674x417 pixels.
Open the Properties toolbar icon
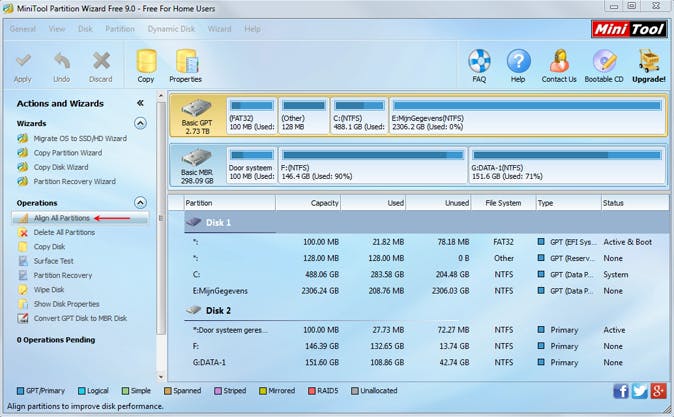(186, 61)
